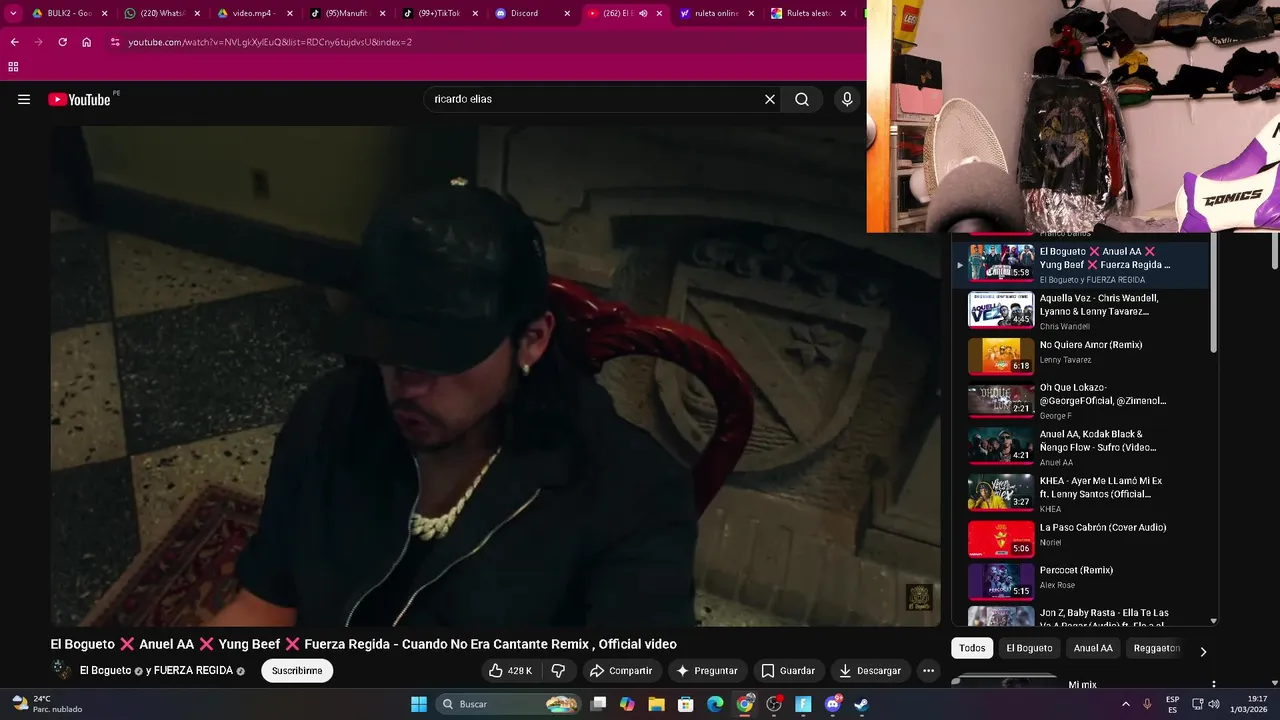Click the Descargar download button
This screenshot has width=1280, height=720.
pos(870,670)
